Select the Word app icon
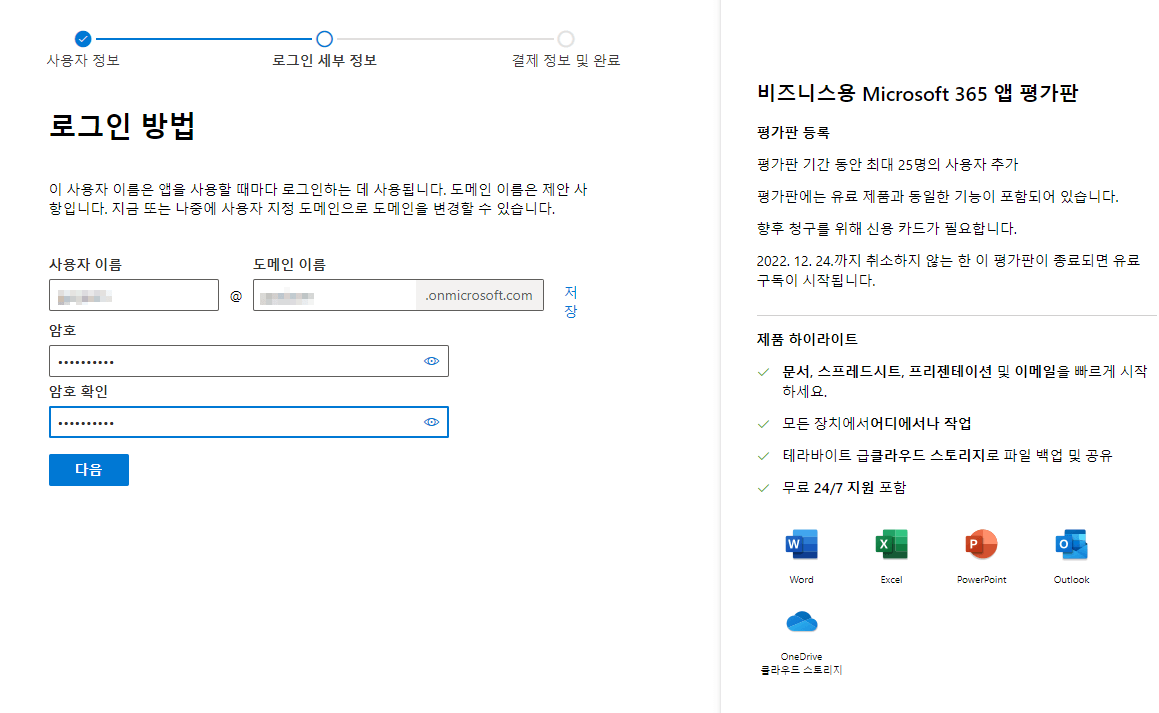Image resolution: width=1159 pixels, height=713 pixels. (800, 545)
